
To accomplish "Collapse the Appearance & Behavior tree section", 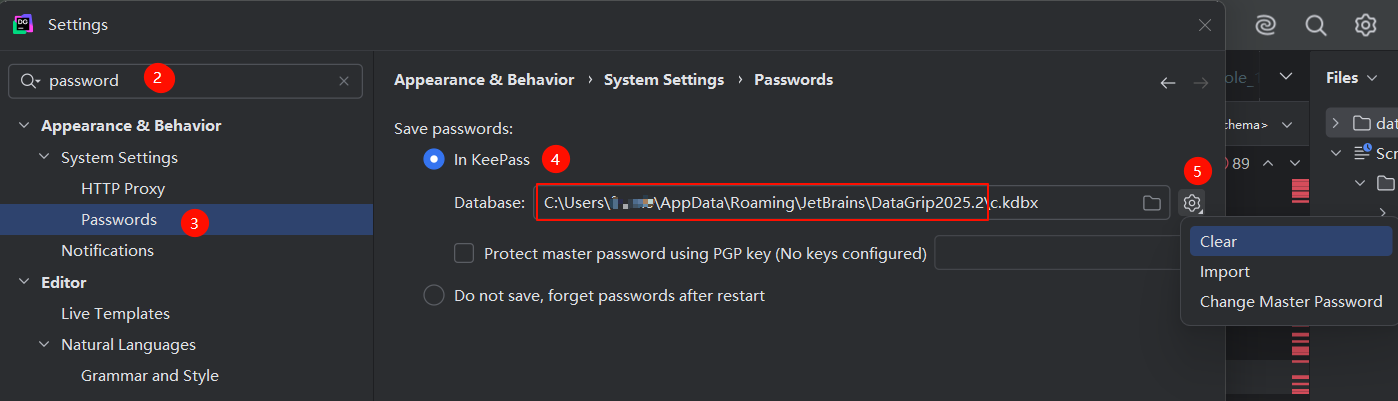I will (x=24, y=126).
